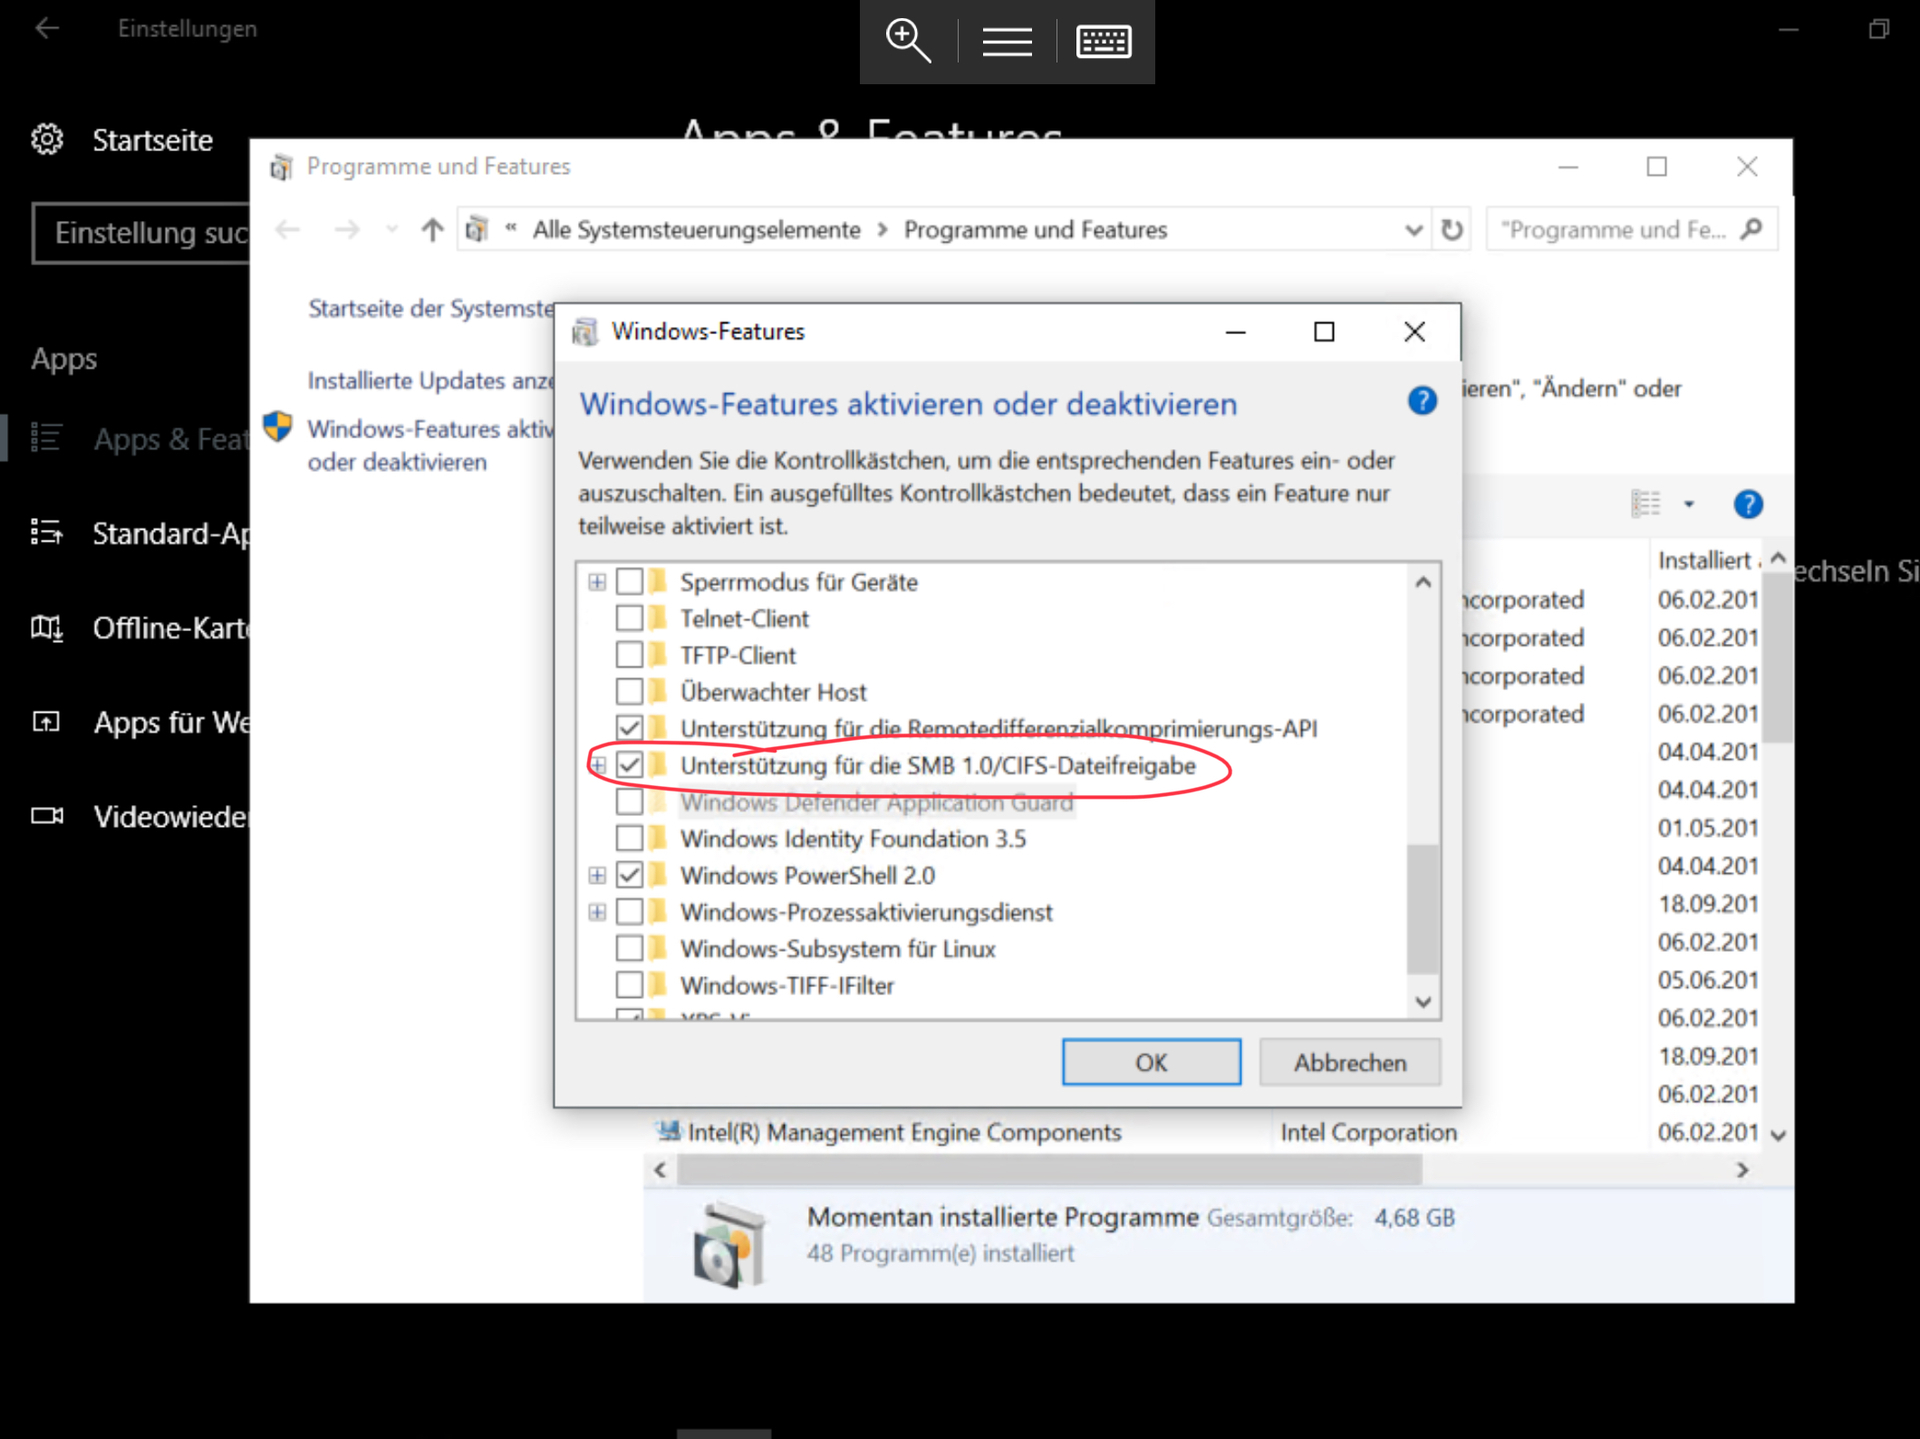This screenshot has height=1439, width=1920.
Task: Click the features list scroll up arrow
Action: tap(1423, 581)
